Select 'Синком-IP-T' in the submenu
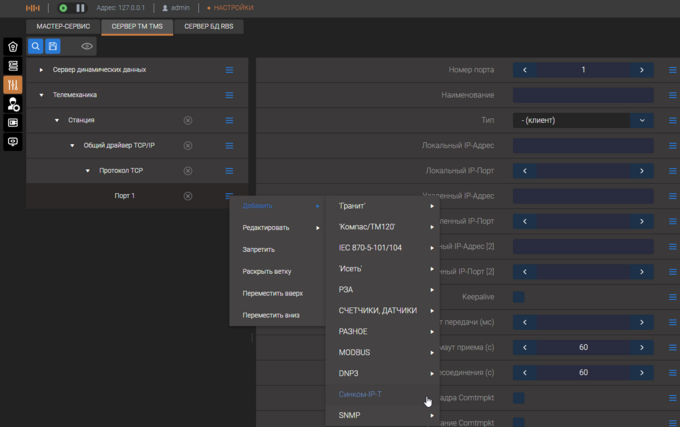 tap(360, 394)
